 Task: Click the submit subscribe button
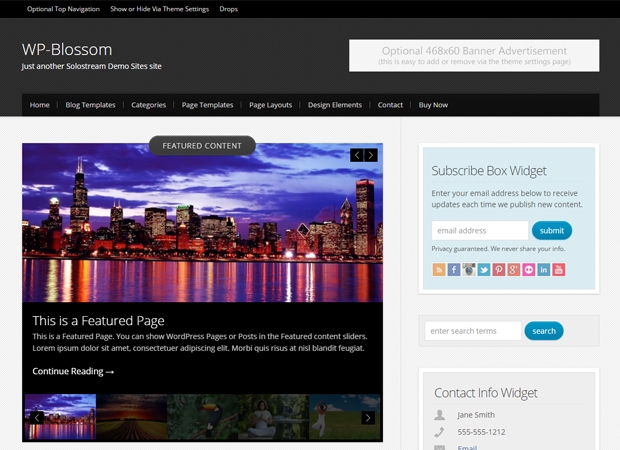pos(552,231)
